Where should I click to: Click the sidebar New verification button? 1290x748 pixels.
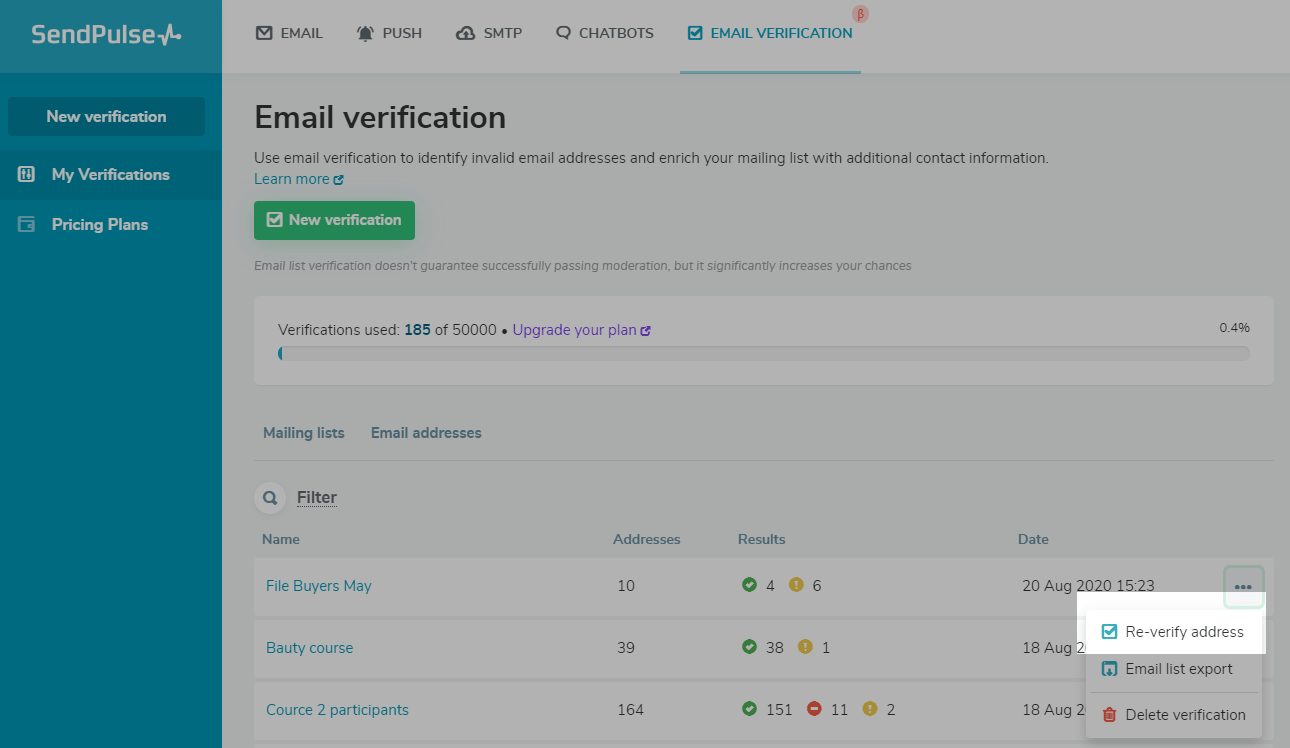106,116
